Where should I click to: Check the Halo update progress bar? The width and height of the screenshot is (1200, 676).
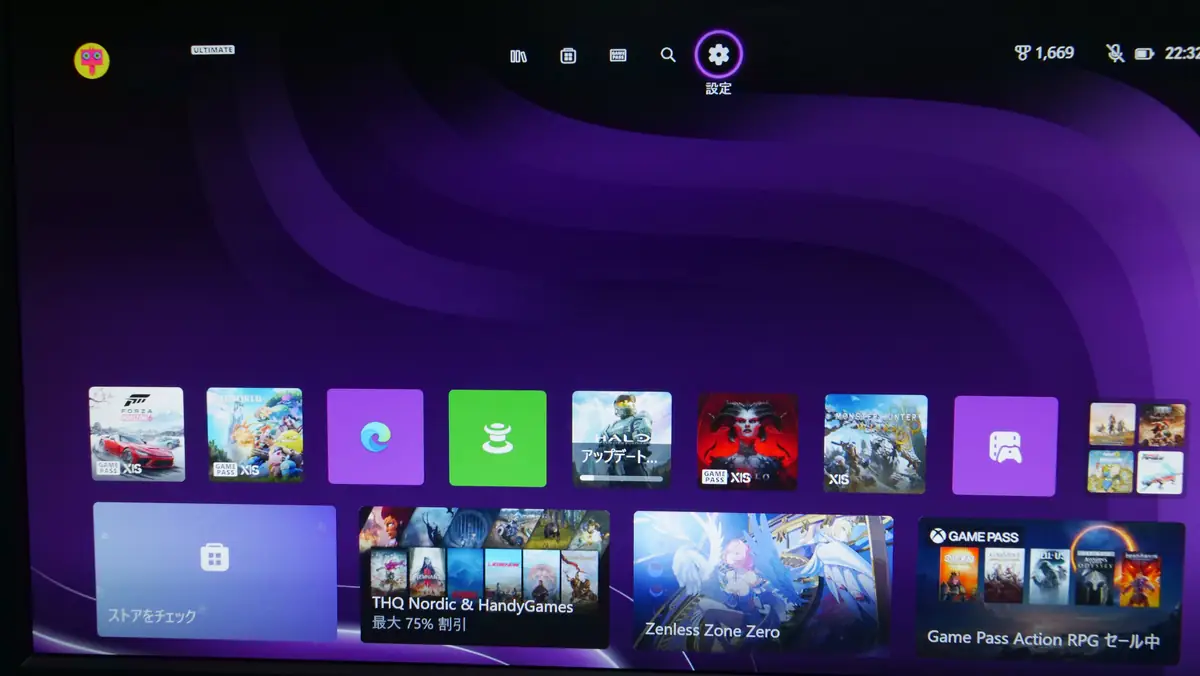tap(621, 478)
